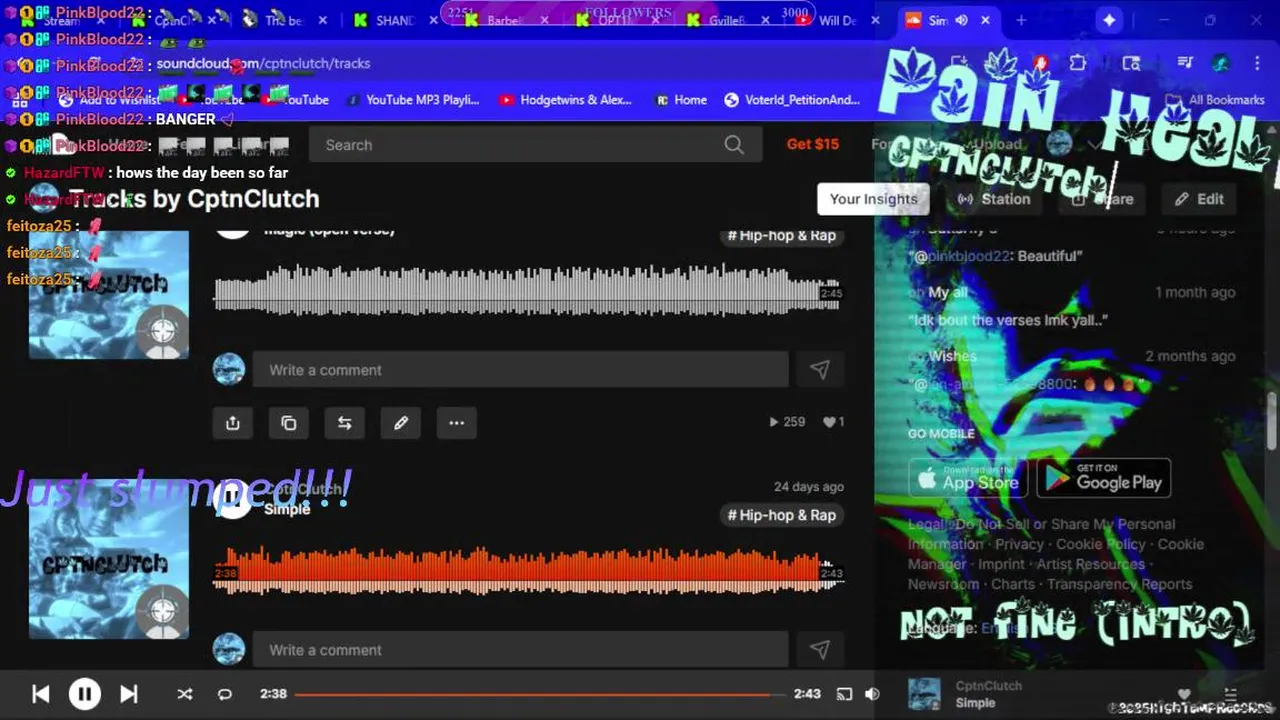
Task: Open the browser extensions puzzle icon
Action: coord(1078,63)
